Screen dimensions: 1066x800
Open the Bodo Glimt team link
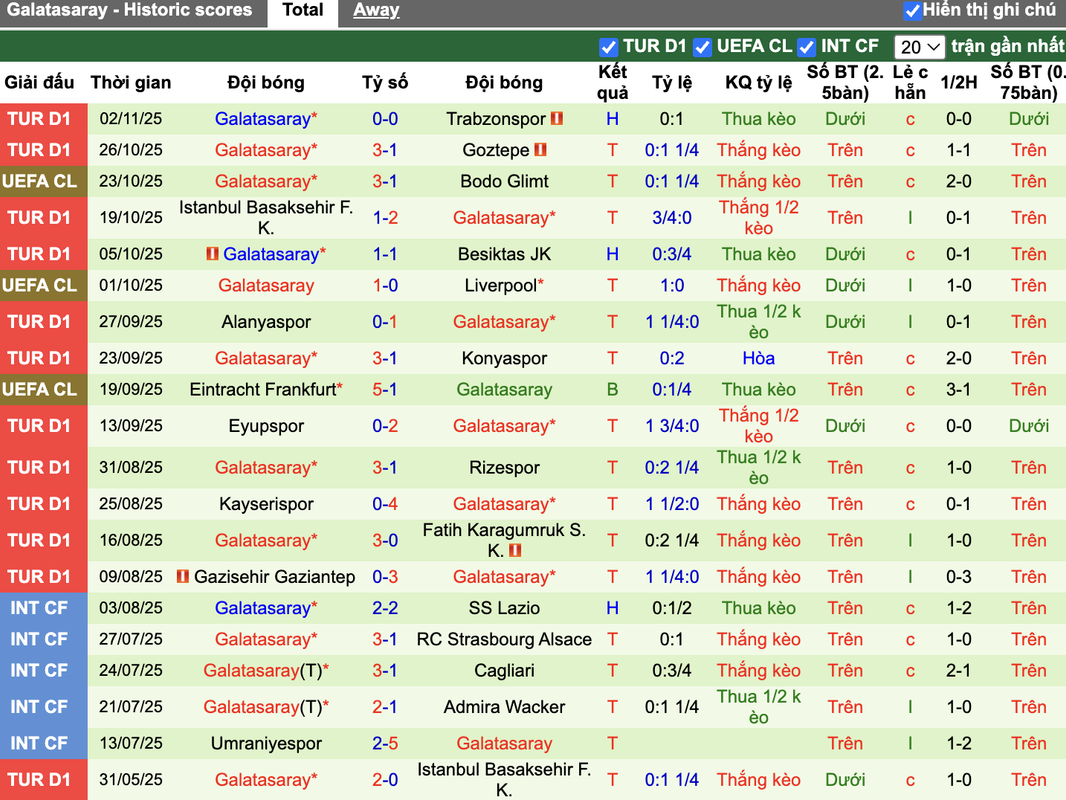click(504, 181)
